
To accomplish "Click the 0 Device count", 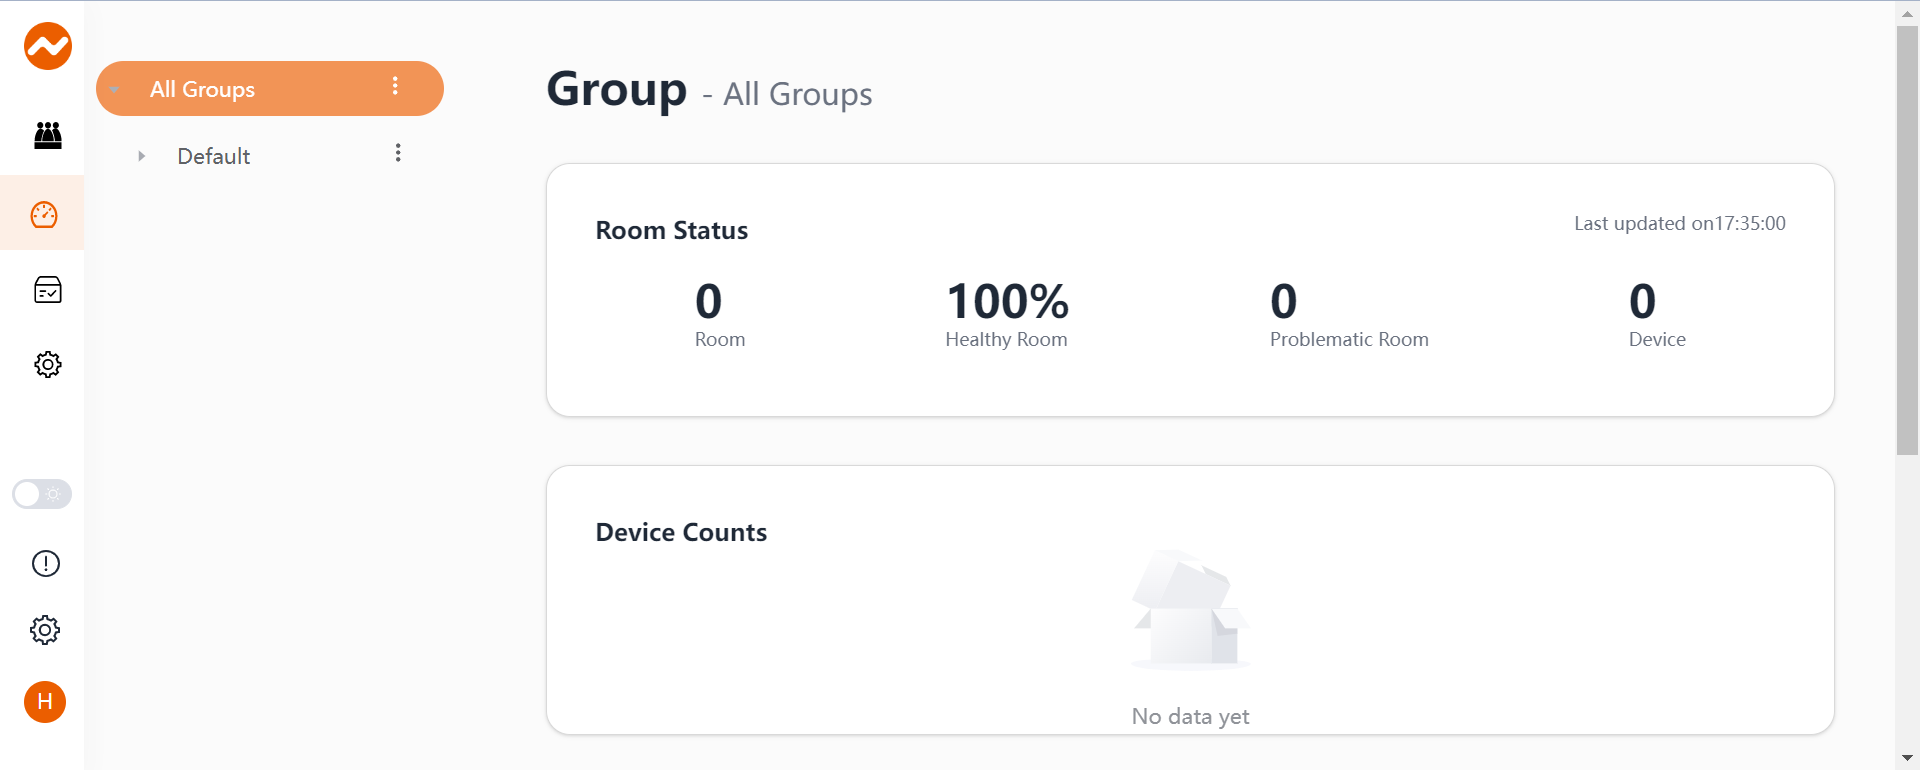I will (x=1643, y=302).
